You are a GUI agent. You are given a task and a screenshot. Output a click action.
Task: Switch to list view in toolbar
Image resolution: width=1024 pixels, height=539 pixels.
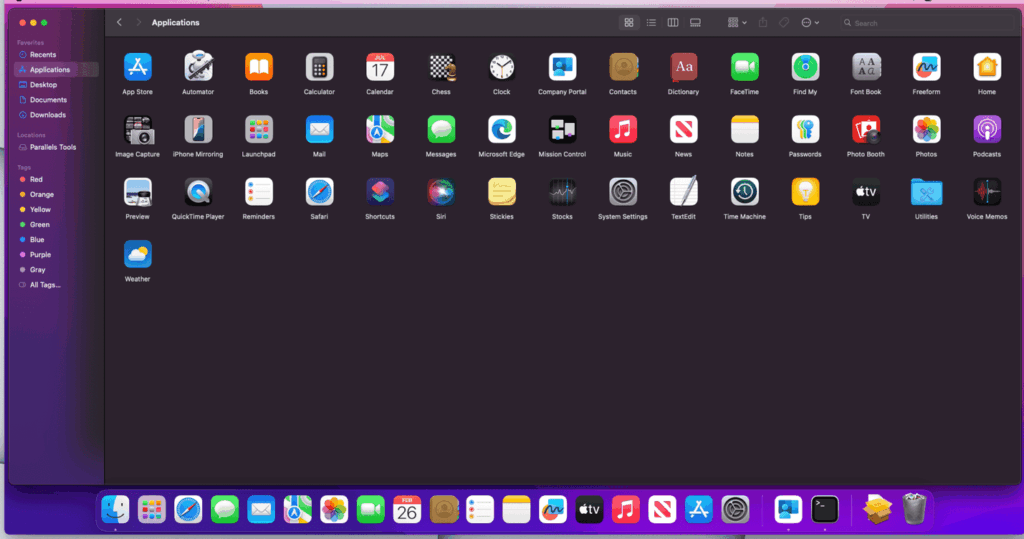click(x=651, y=22)
